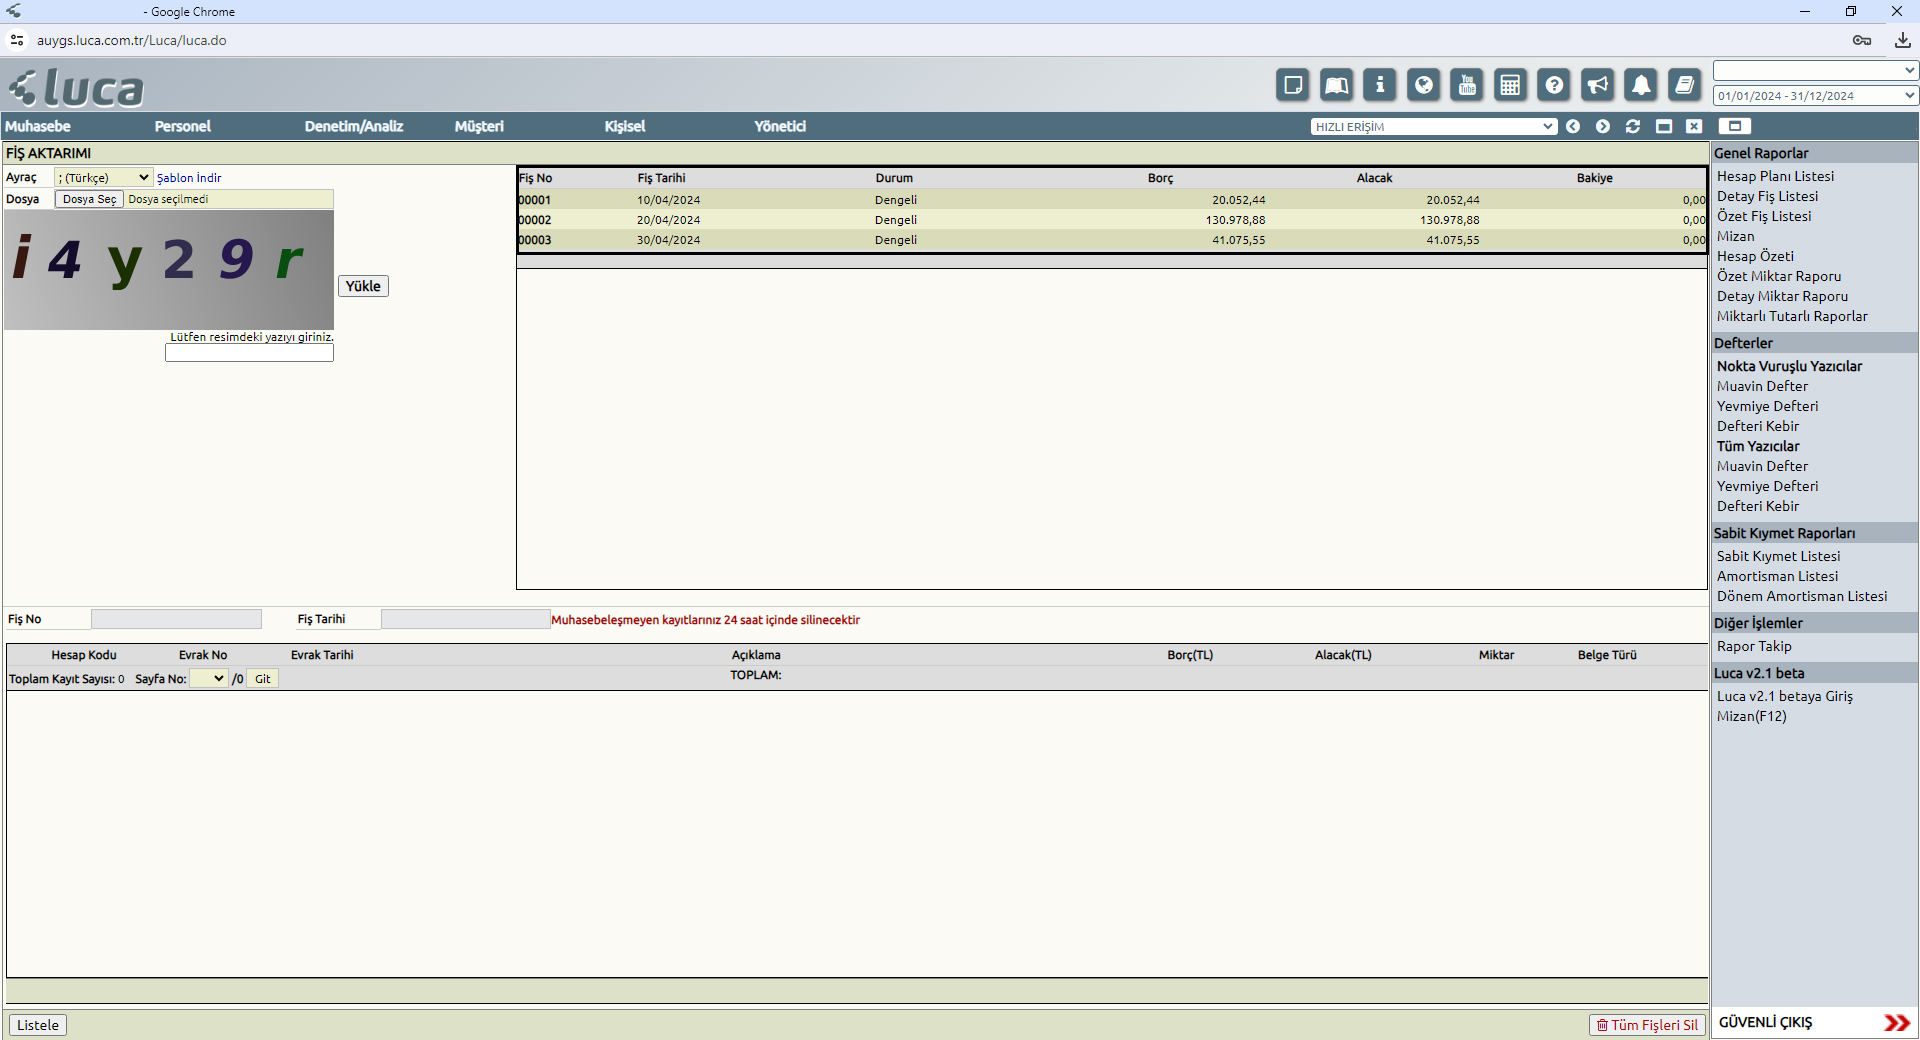Open Hesap Özeti report

coord(1755,256)
